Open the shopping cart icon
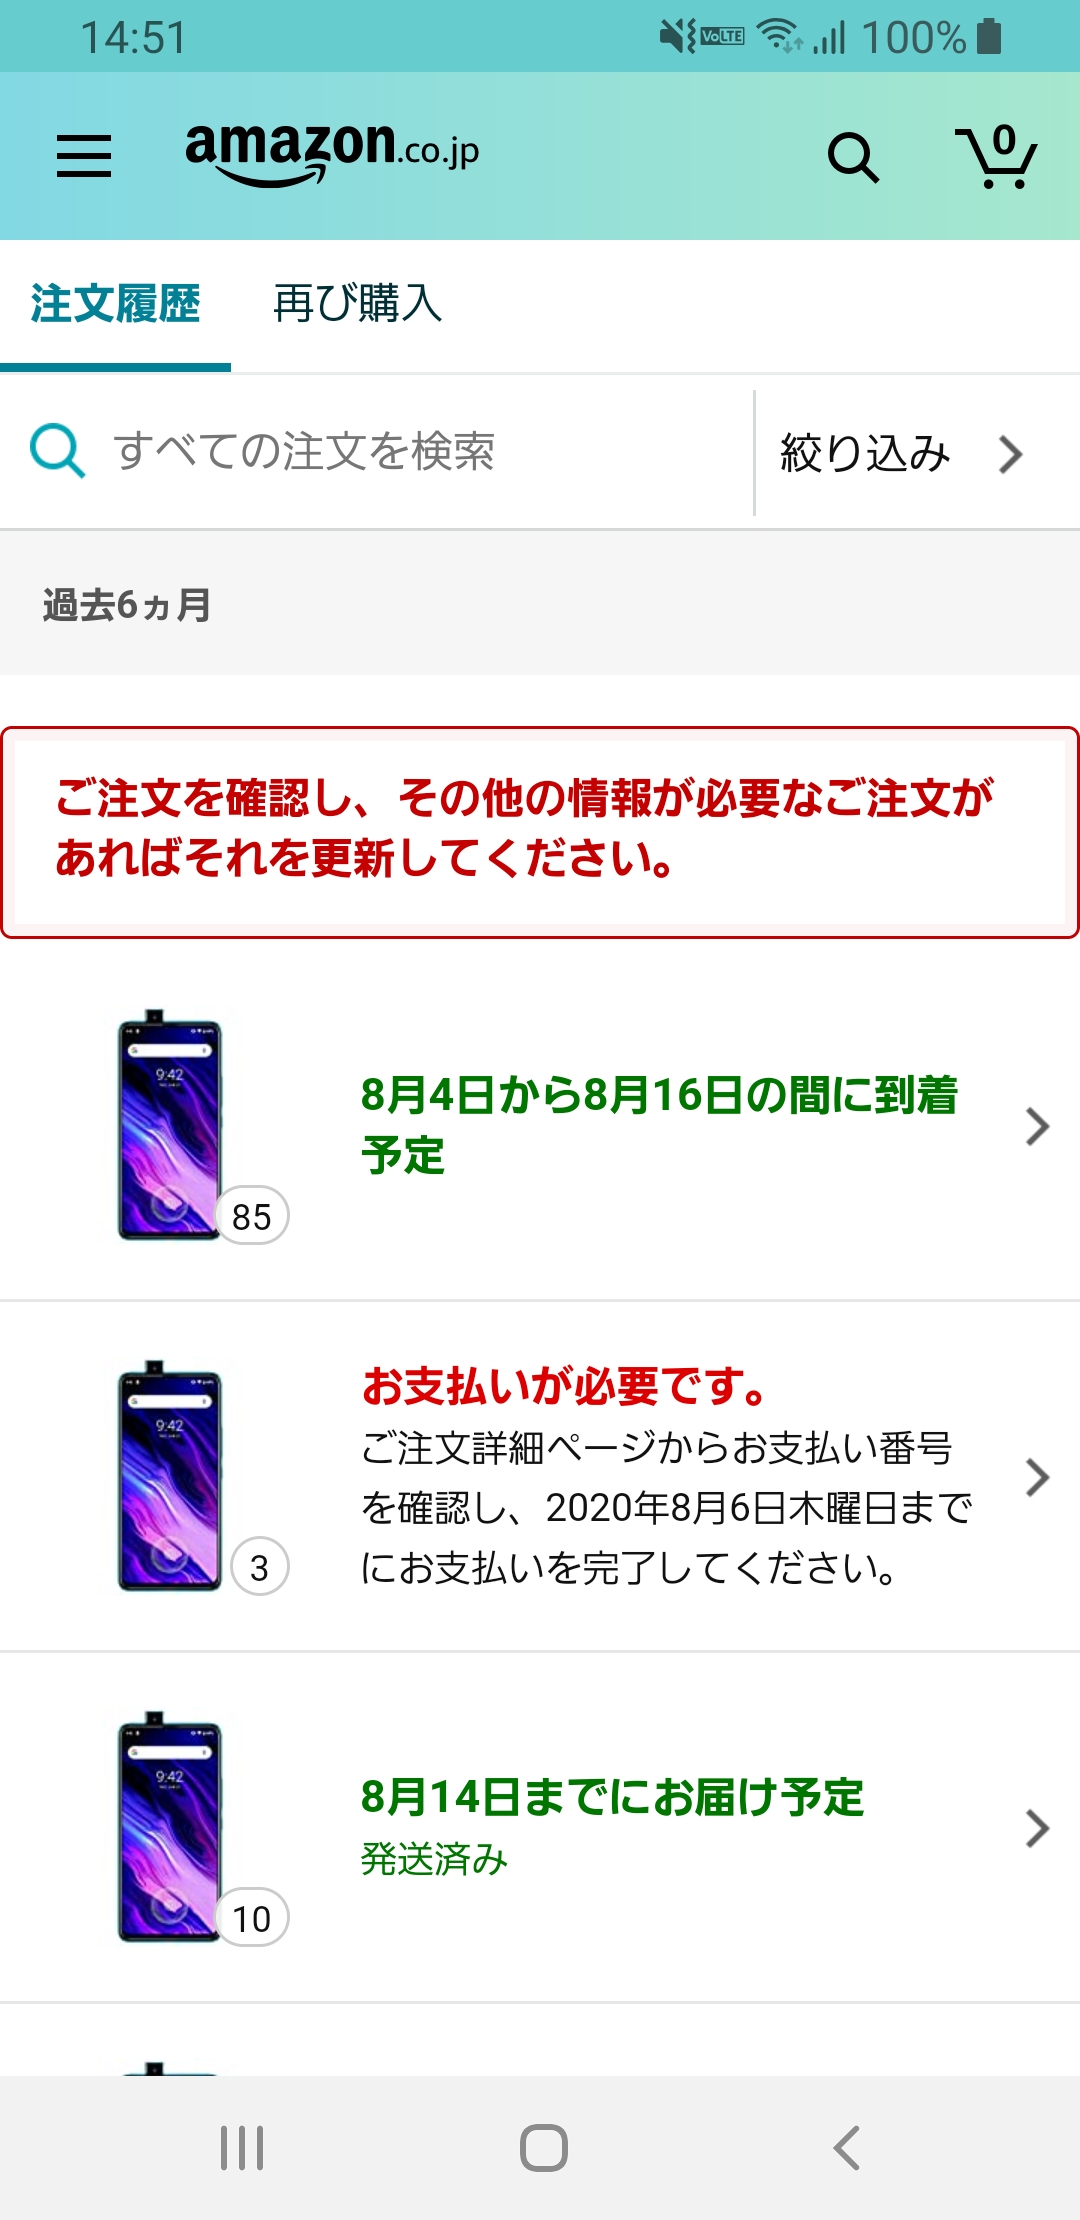This screenshot has width=1080, height=2220. point(996,157)
